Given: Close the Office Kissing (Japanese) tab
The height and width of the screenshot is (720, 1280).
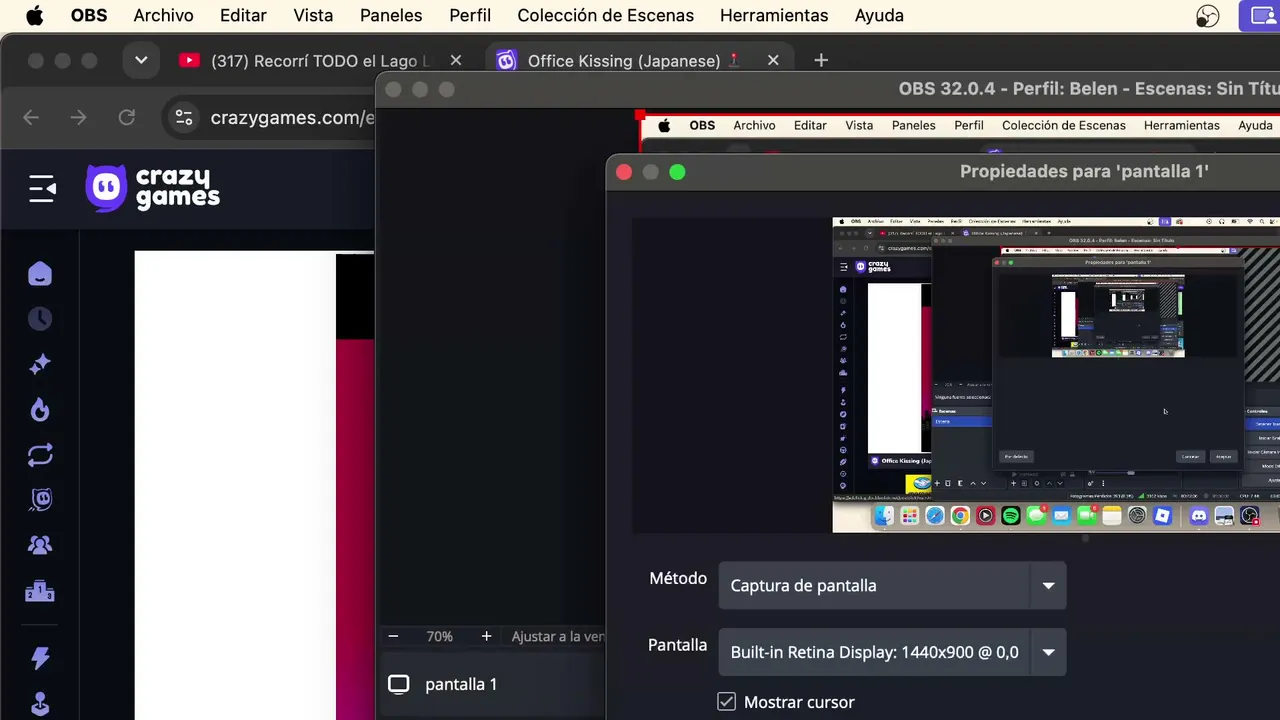Looking at the screenshot, I should [773, 61].
